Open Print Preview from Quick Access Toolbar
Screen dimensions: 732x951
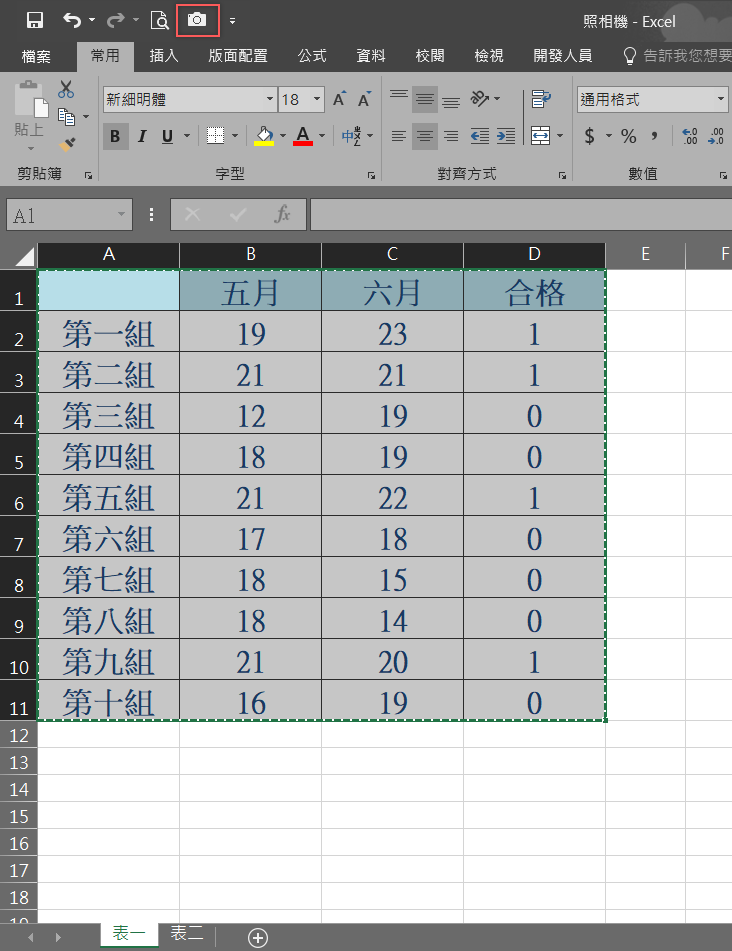159,20
